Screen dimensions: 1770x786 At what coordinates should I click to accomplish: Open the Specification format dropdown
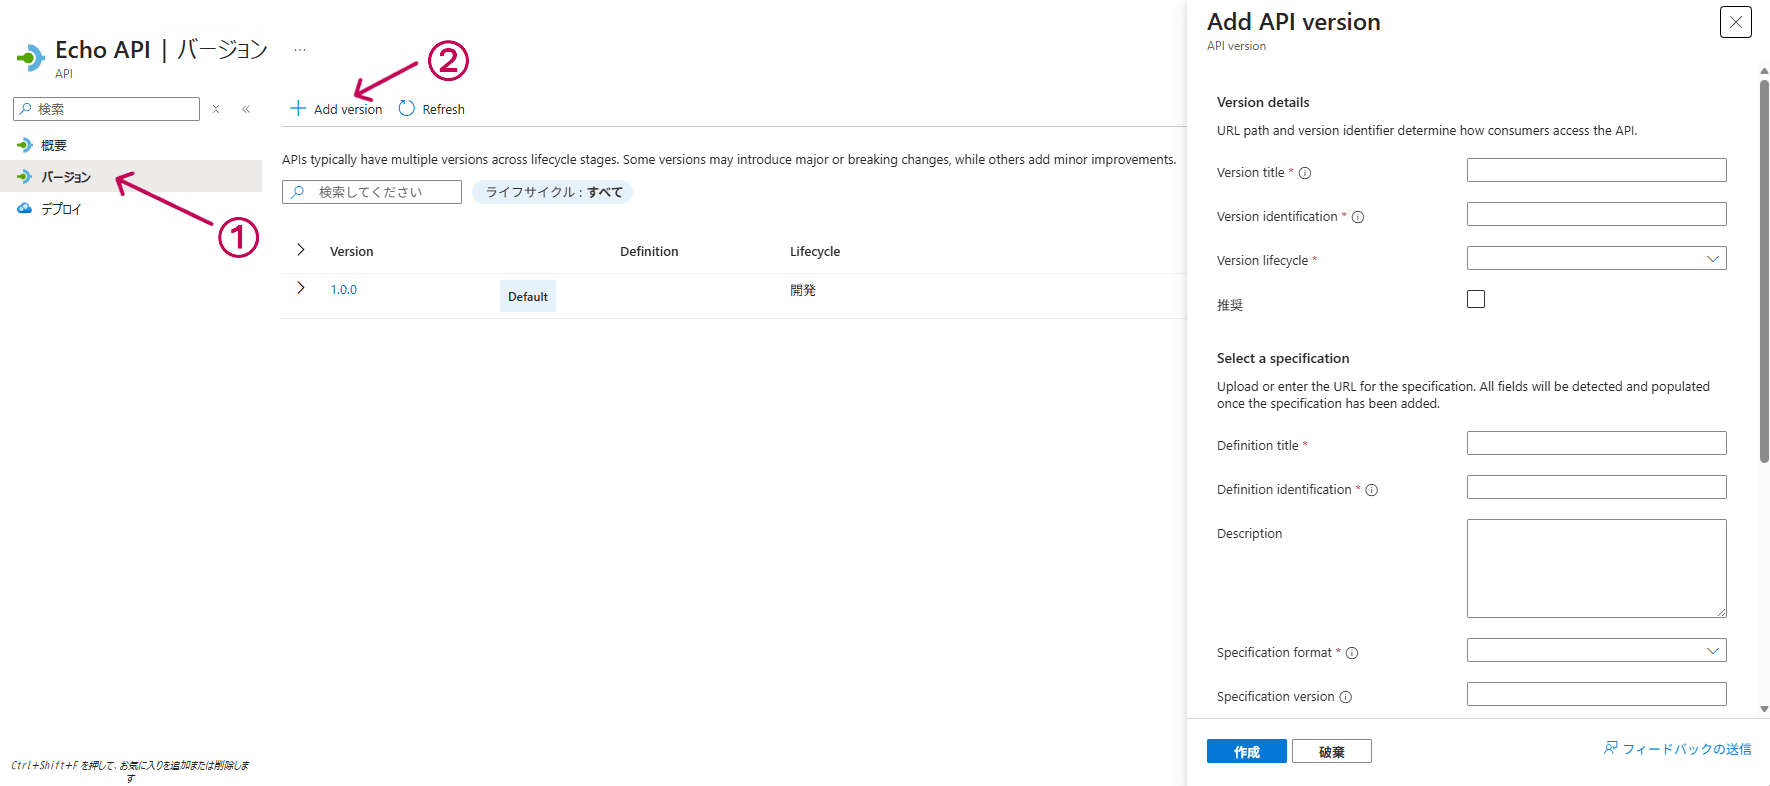tap(1596, 651)
